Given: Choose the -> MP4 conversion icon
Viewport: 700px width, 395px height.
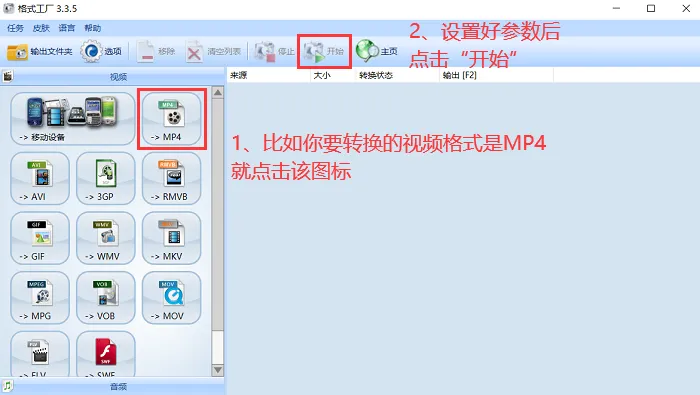Looking at the screenshot, I should (172, 119).
